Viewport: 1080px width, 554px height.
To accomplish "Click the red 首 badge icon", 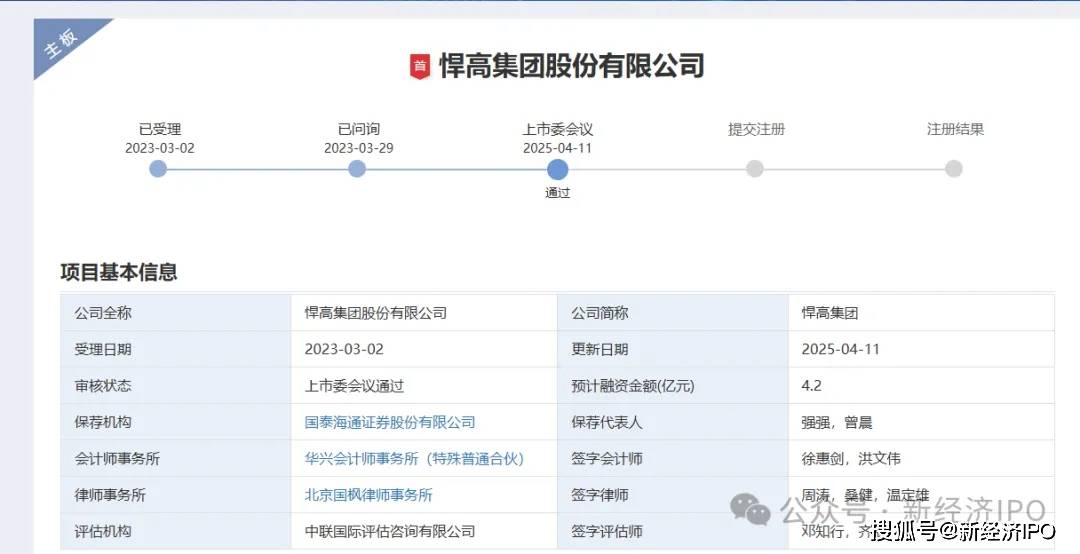I will click(x=420, y=67).
